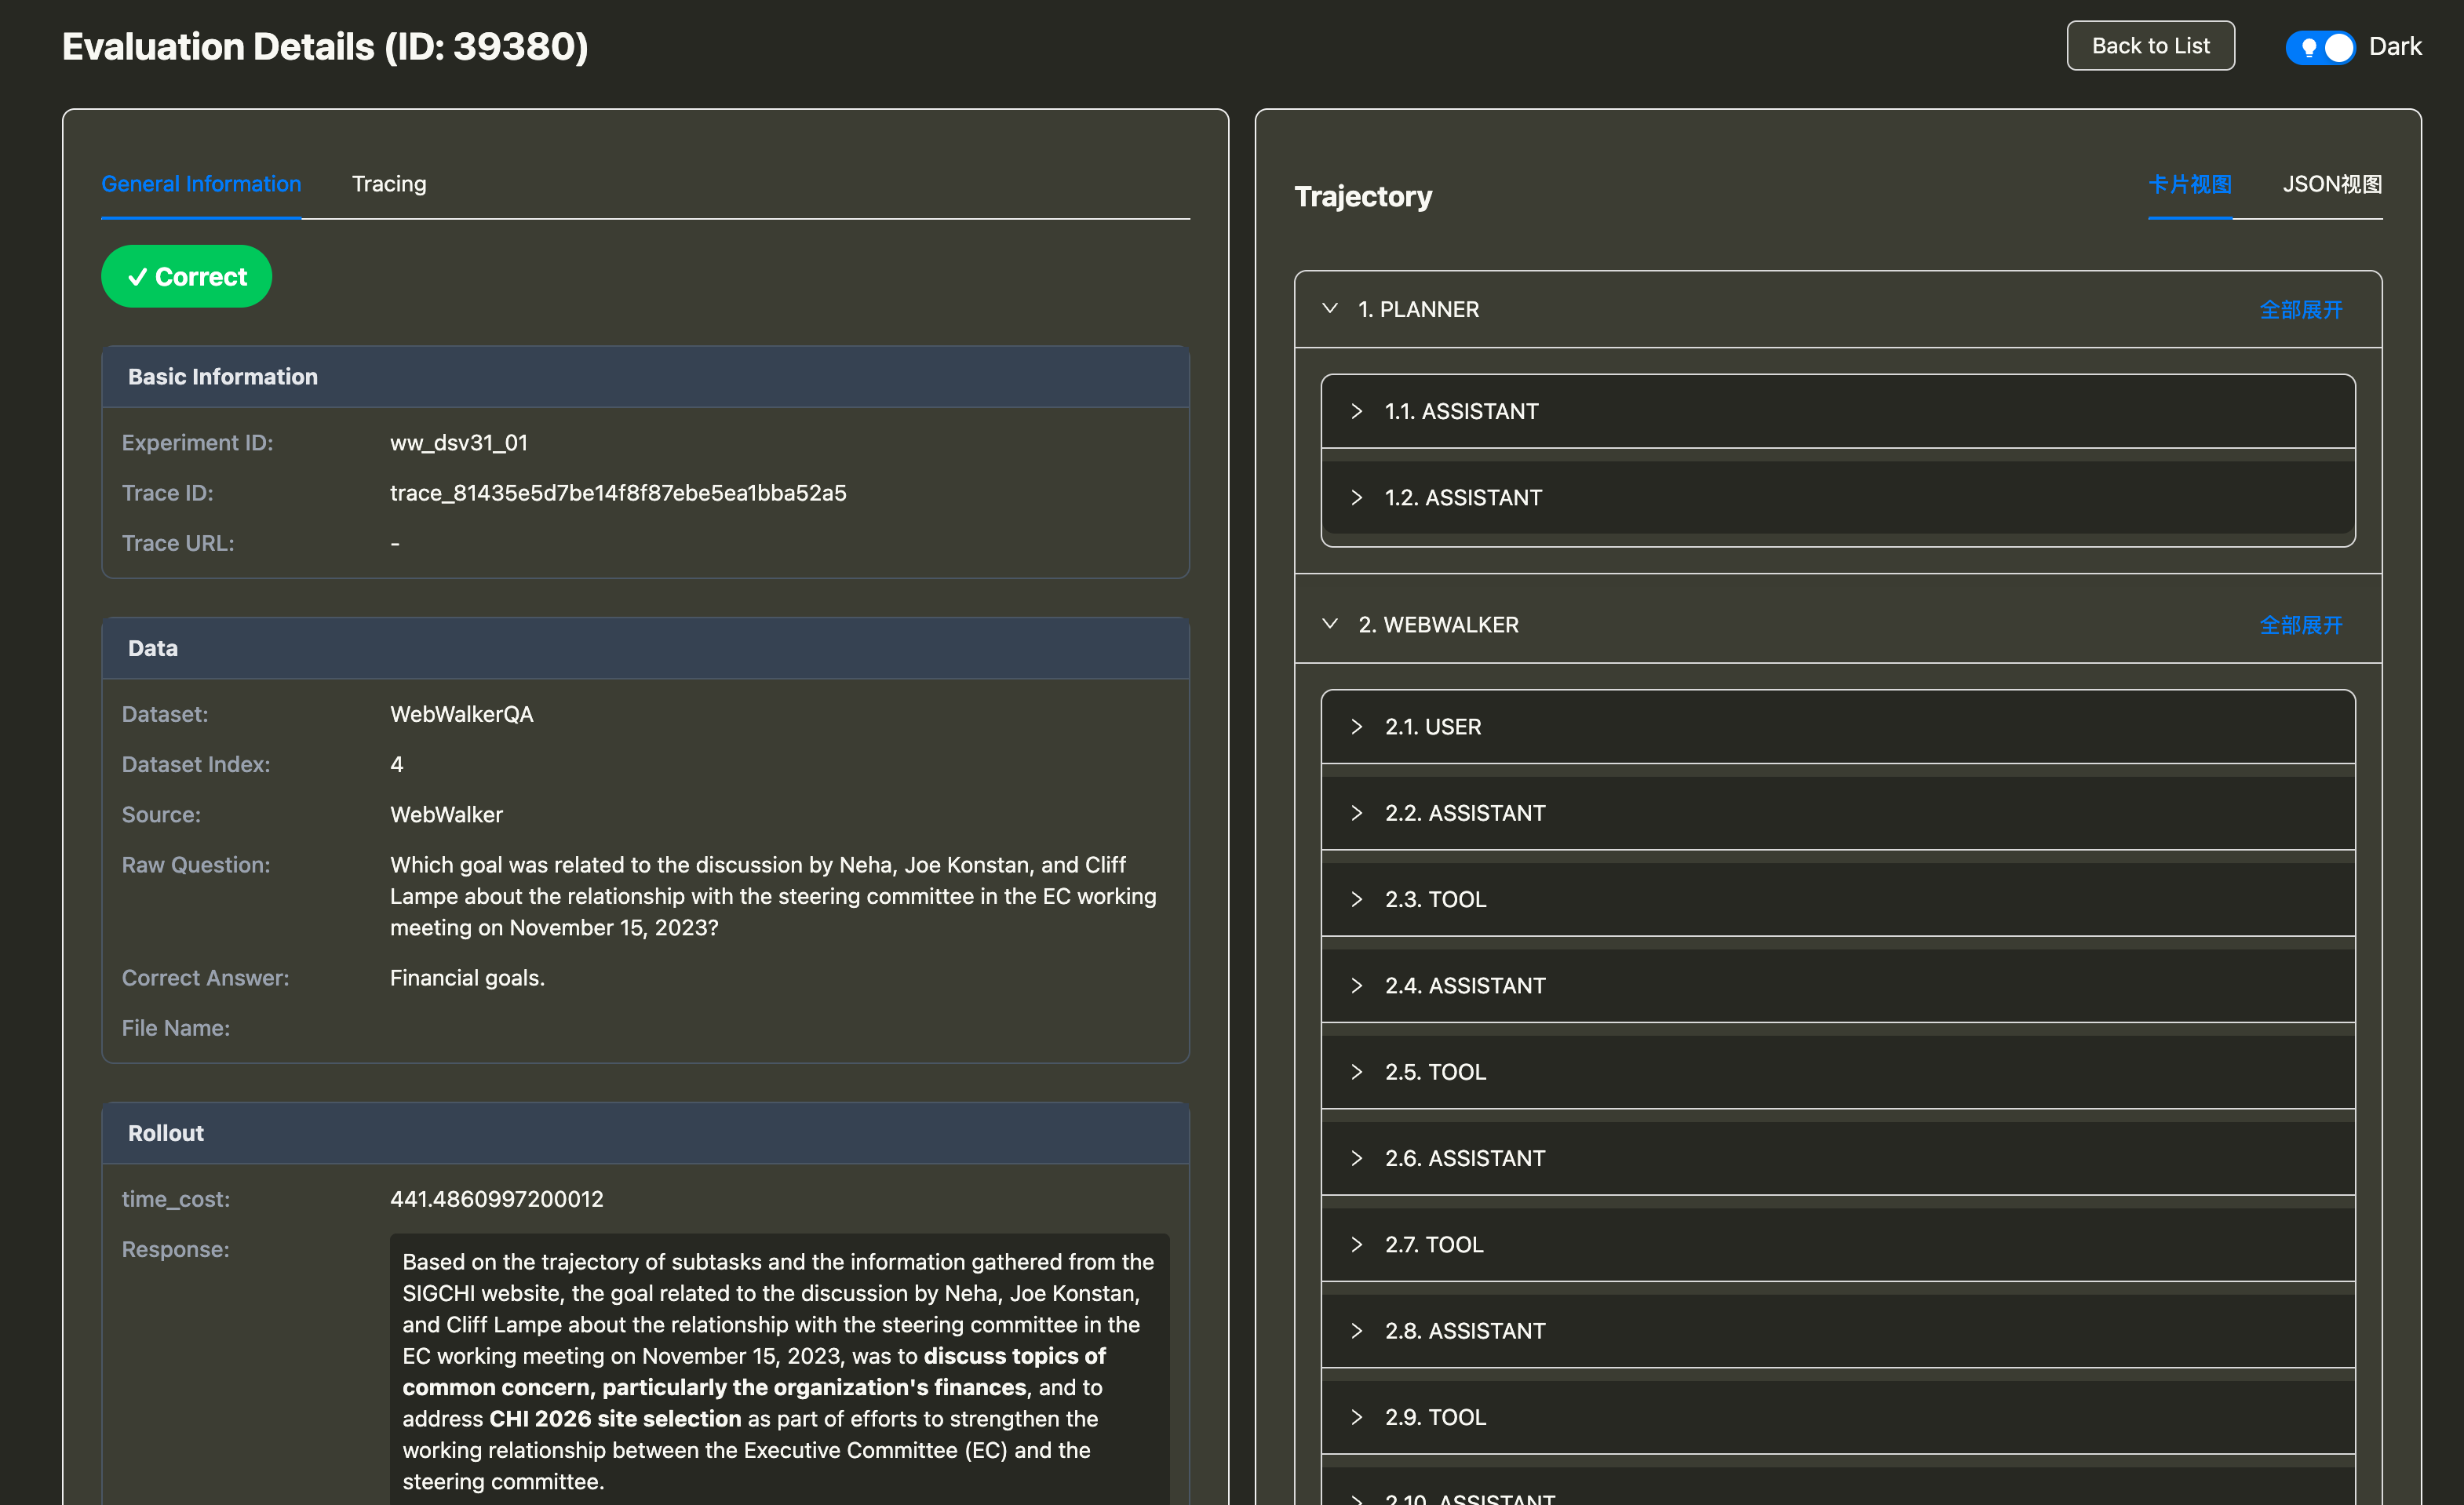Expand the 2.3. TOOL card
The height and width of the screenshot is (1505, 2464).
1837,899
